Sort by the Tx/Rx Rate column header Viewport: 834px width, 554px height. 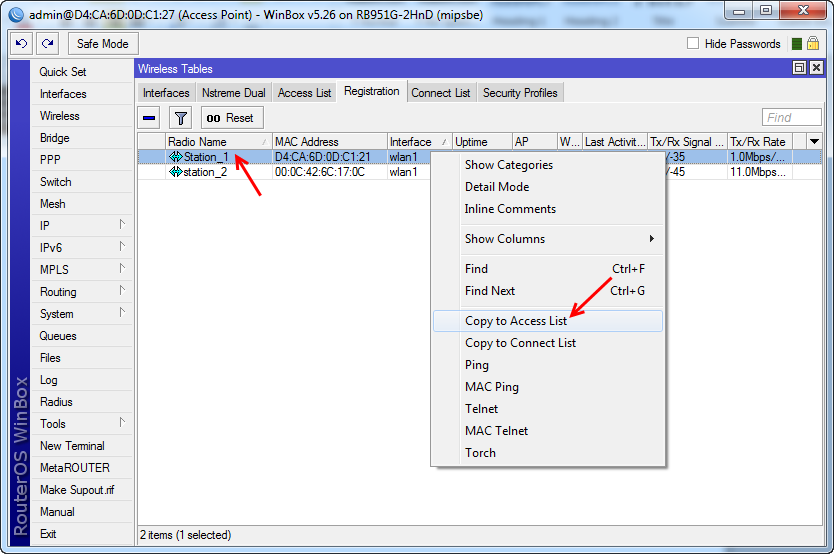760,141
